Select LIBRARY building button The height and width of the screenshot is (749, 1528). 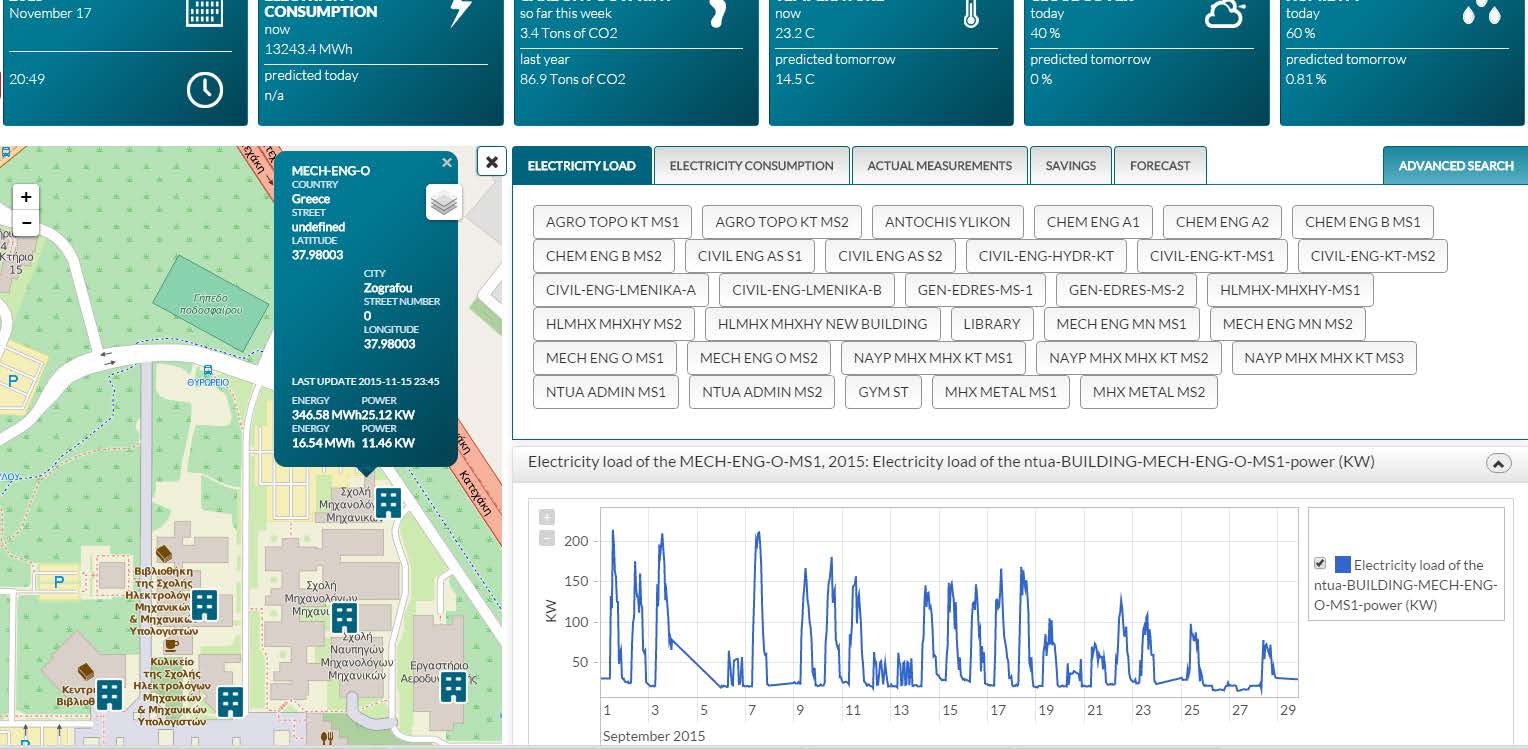[992, 324]
